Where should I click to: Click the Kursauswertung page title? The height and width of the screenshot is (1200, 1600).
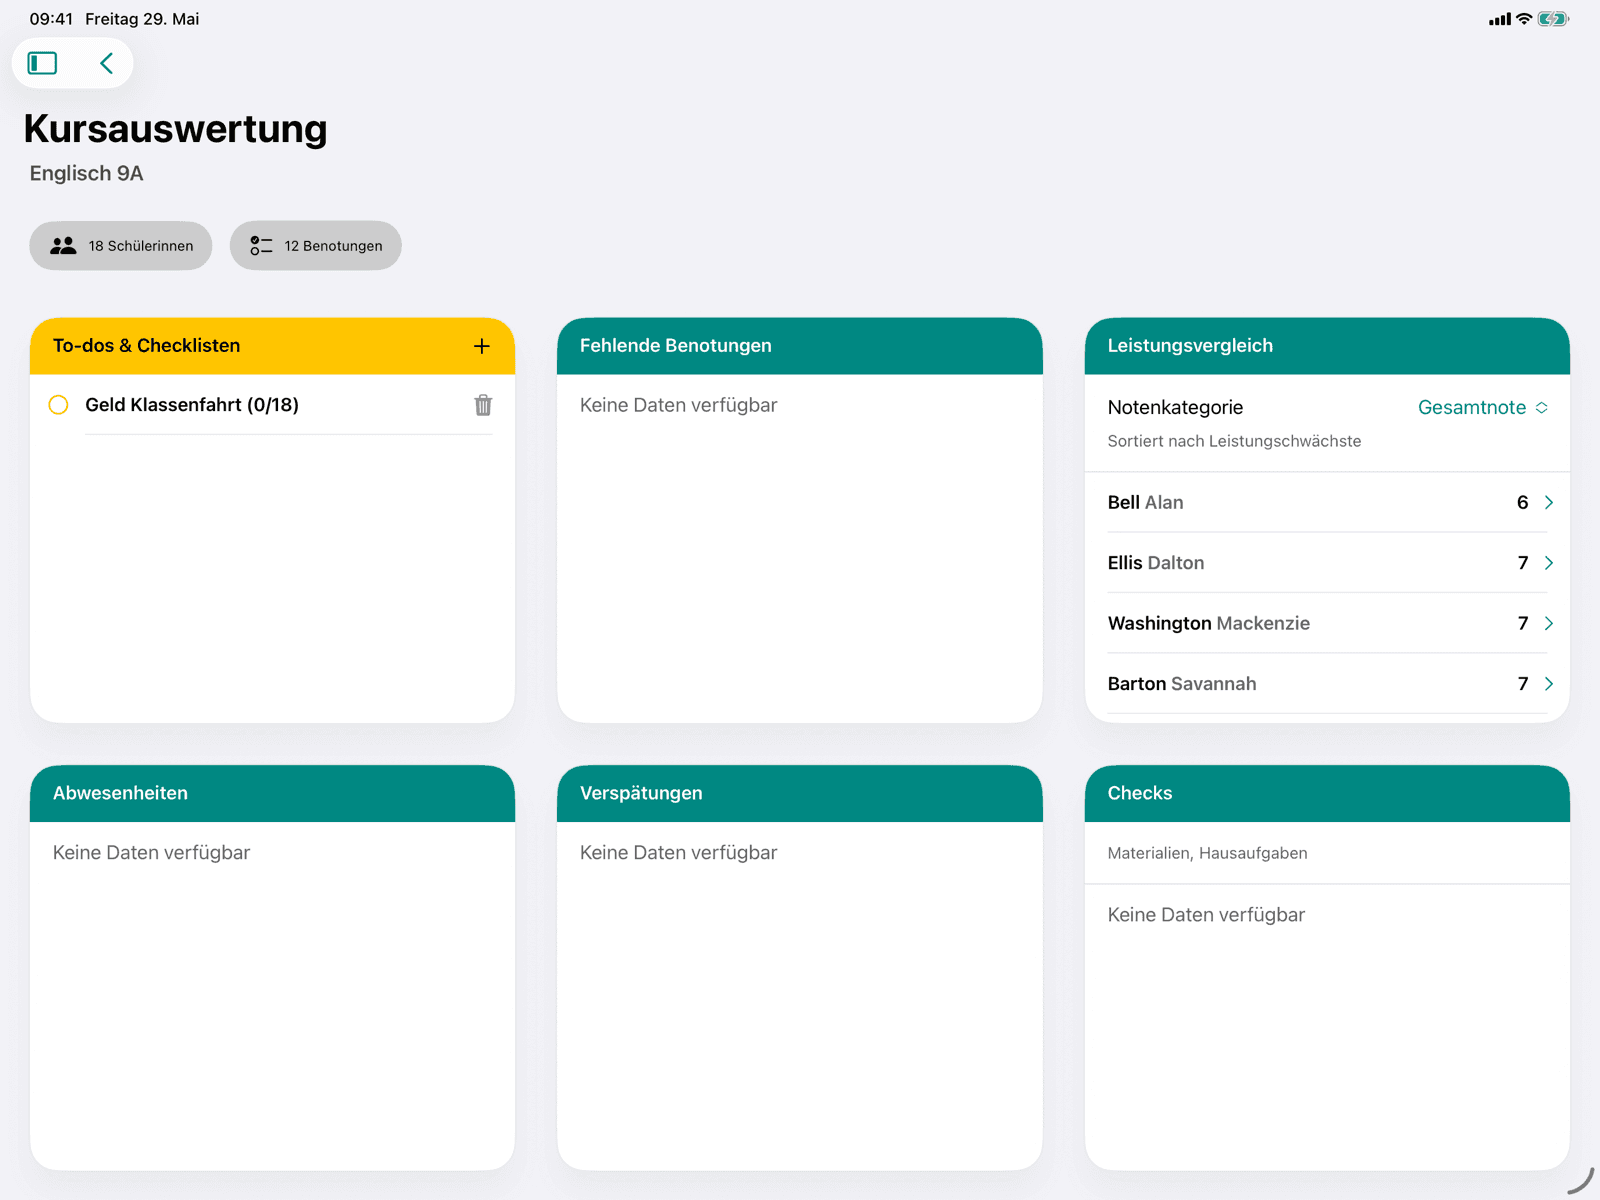click(175, 129)
